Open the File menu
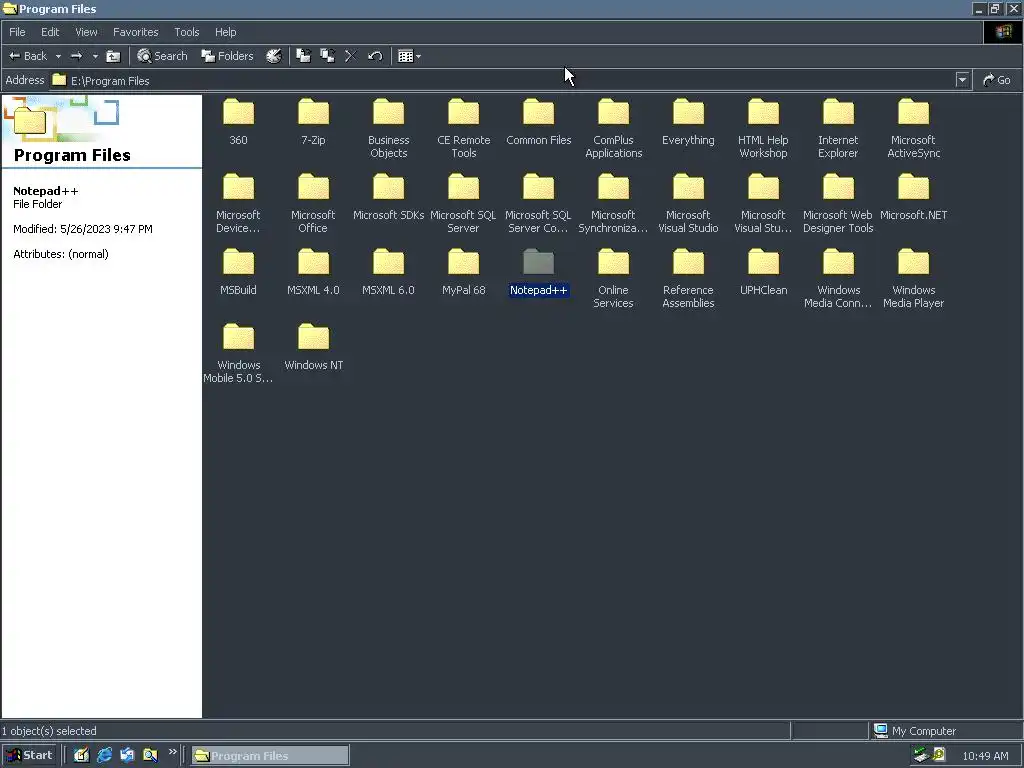This screenshot has height=768, width=1024. (x=18, y=32)
